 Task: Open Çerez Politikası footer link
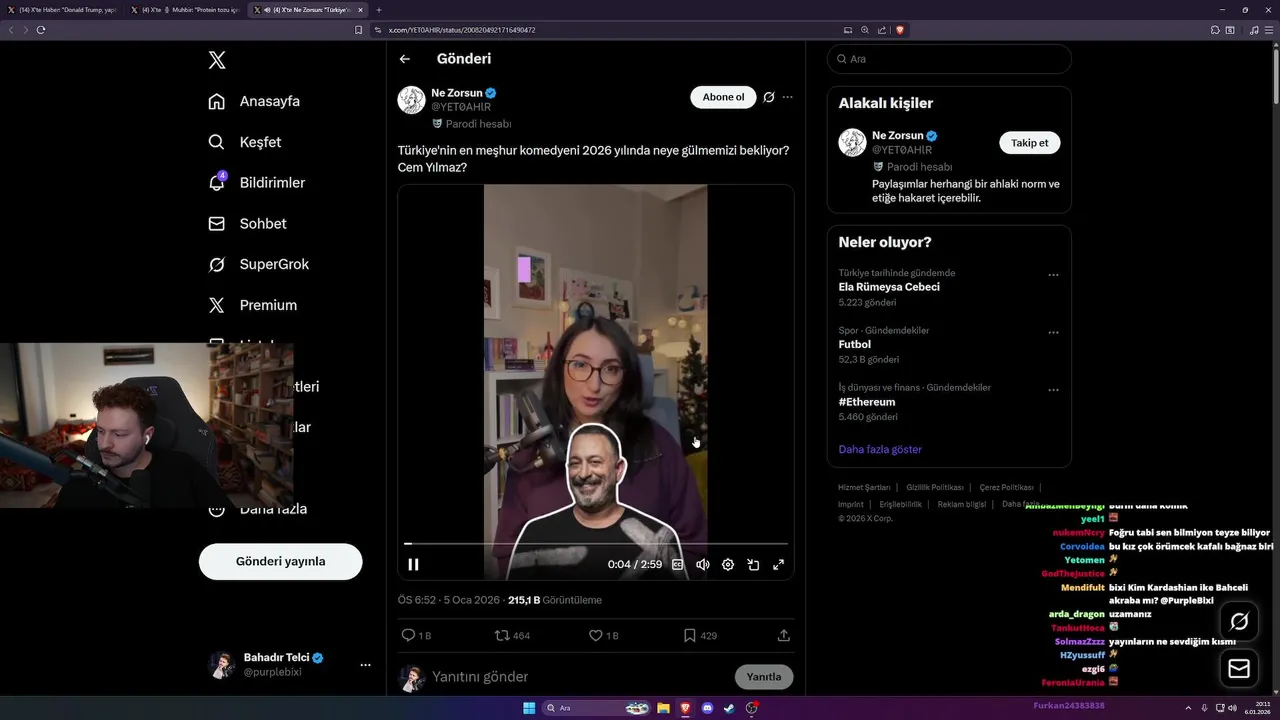point(1007,487)
